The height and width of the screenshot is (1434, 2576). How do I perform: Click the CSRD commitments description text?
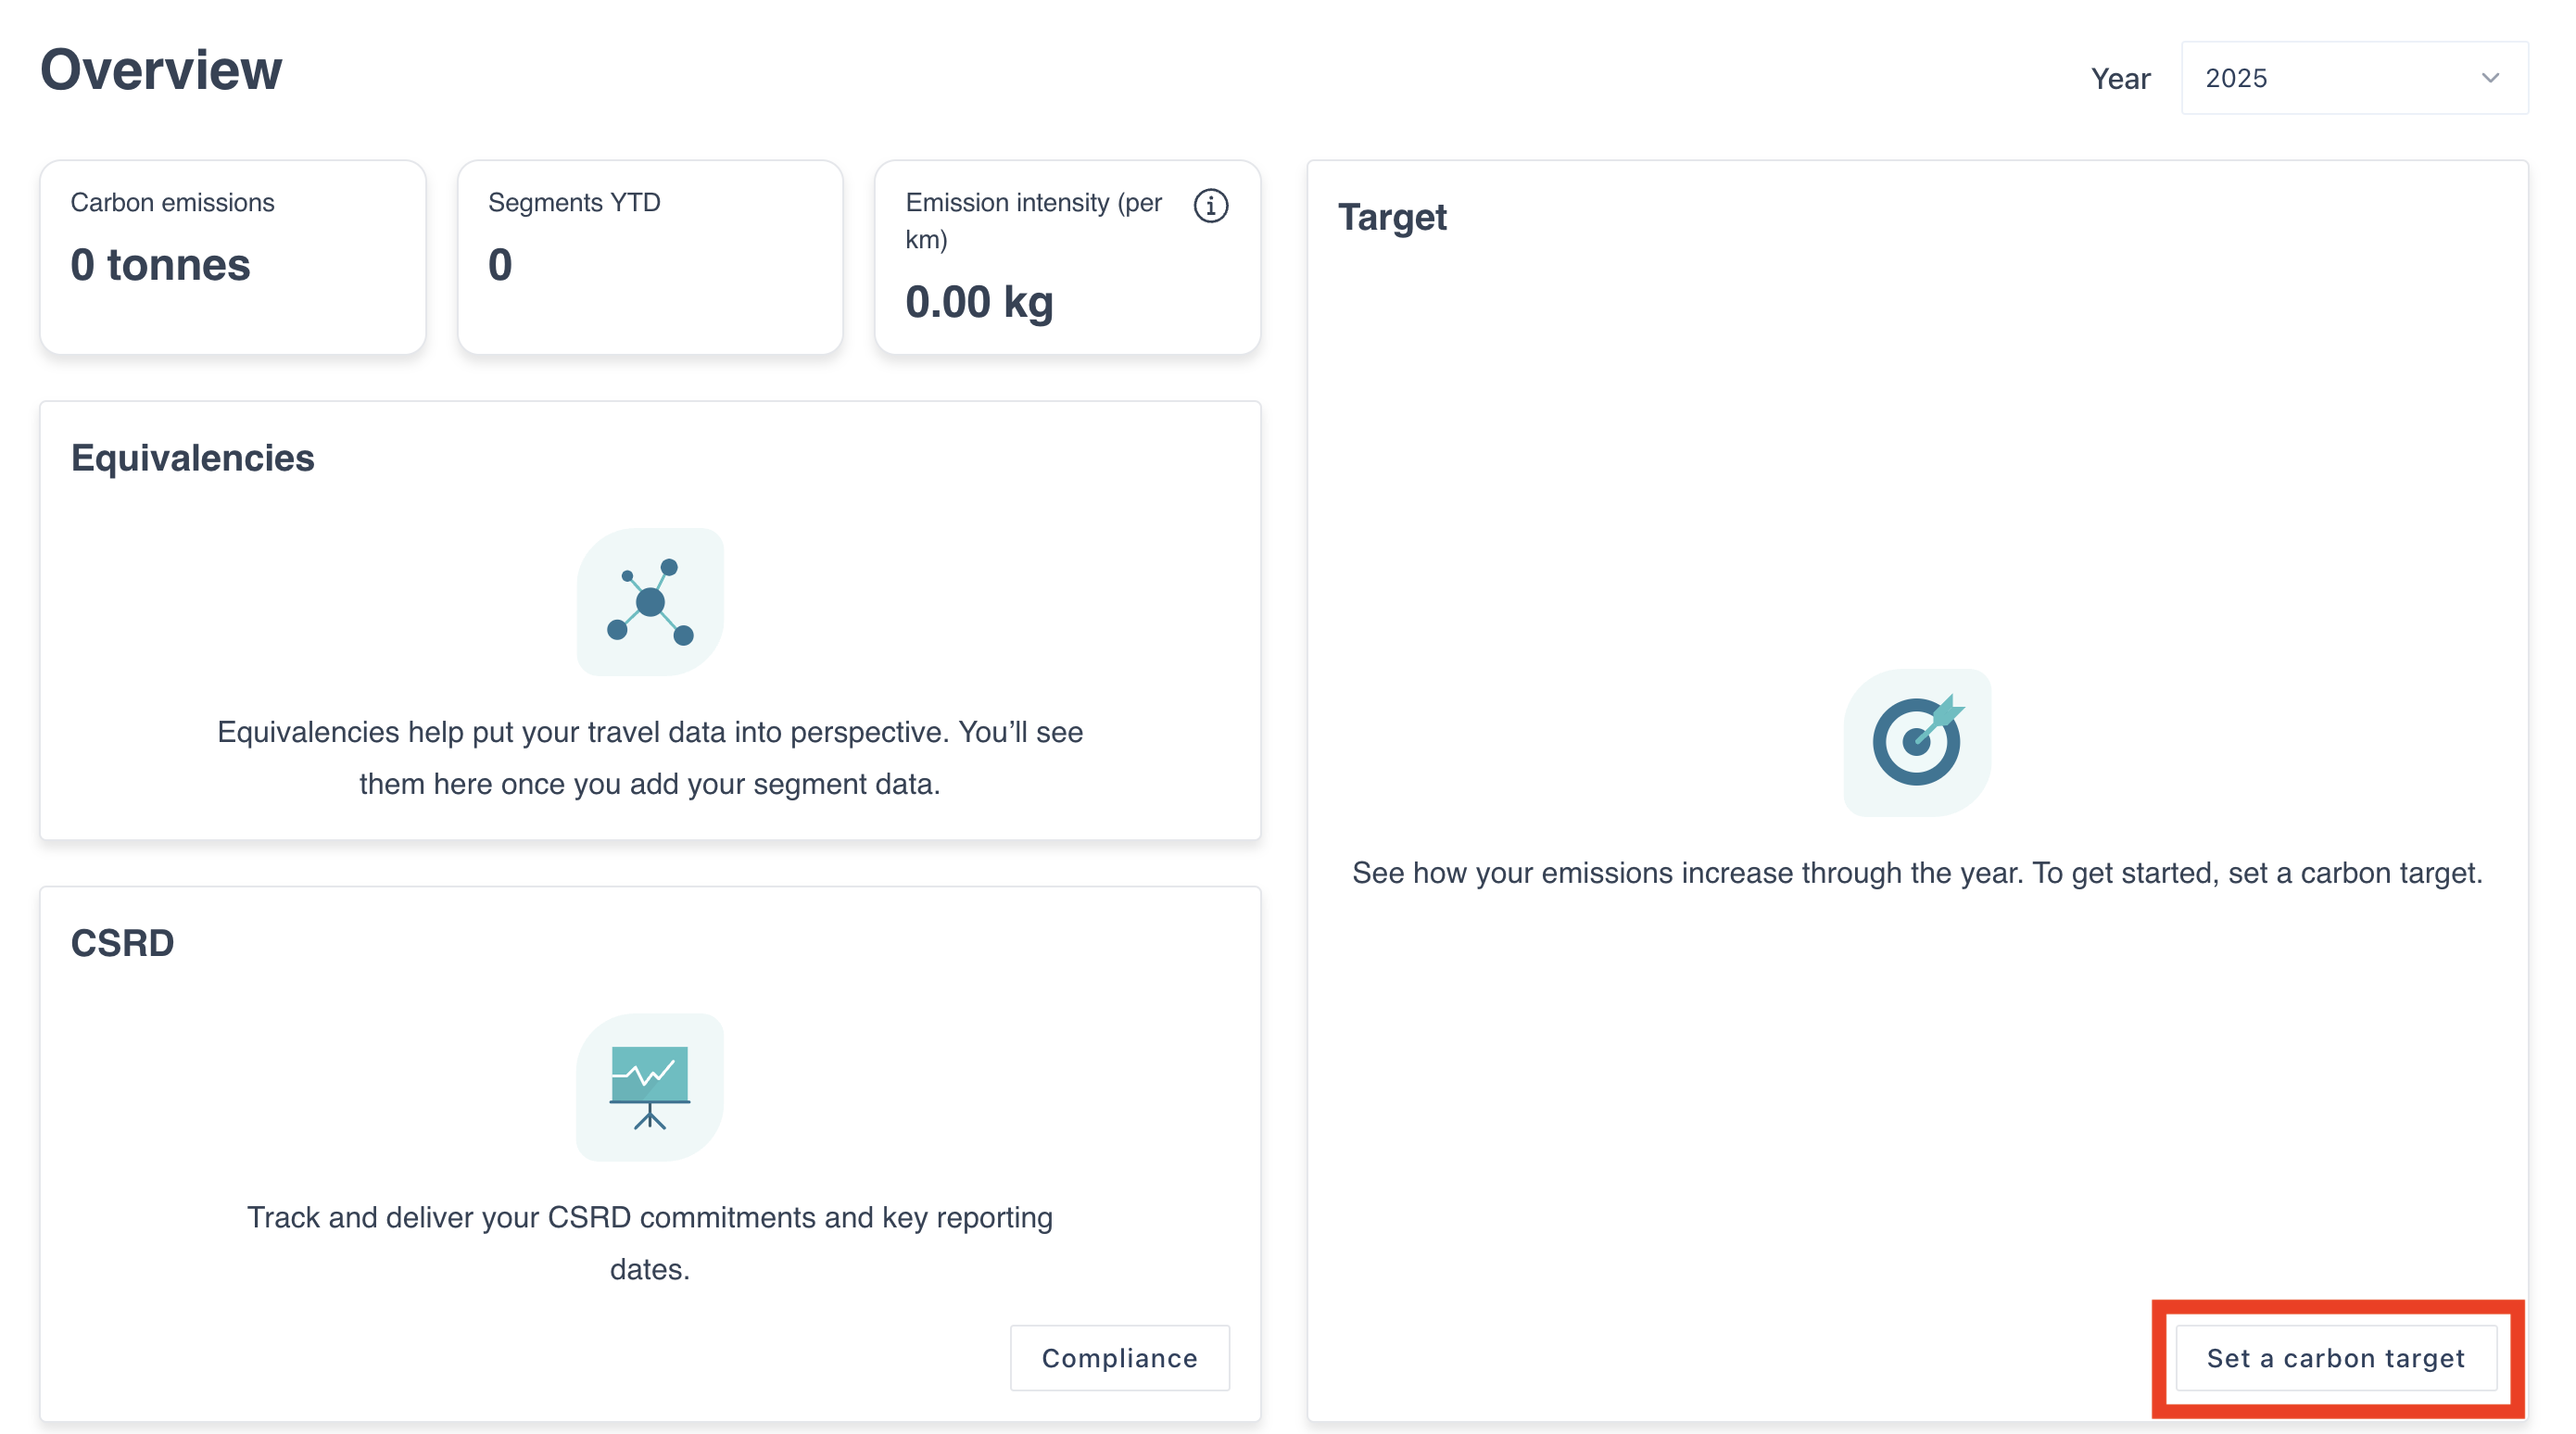(650, 1242)
